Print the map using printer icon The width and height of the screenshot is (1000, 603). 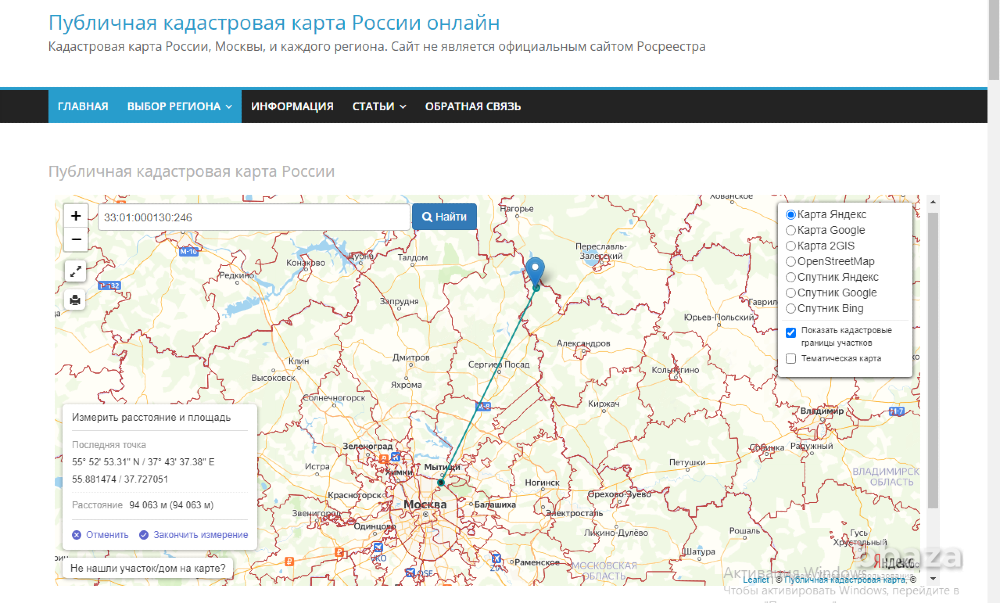(x=76, y=299)
